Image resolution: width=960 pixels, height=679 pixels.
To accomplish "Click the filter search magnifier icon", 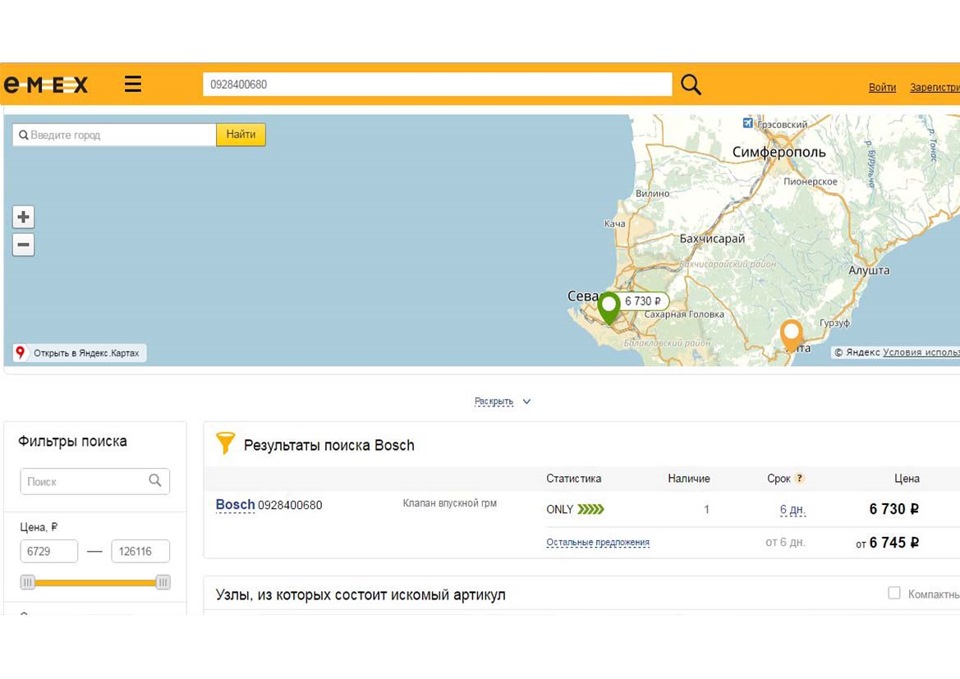I will coord(156,481).
